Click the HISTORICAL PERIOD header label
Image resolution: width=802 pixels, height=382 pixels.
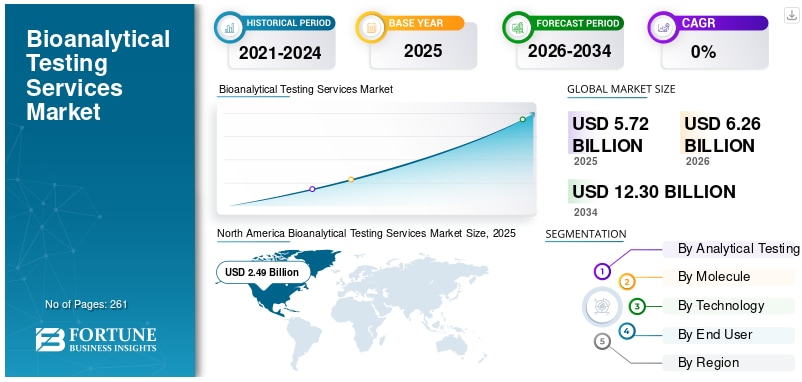coord(289,23)
